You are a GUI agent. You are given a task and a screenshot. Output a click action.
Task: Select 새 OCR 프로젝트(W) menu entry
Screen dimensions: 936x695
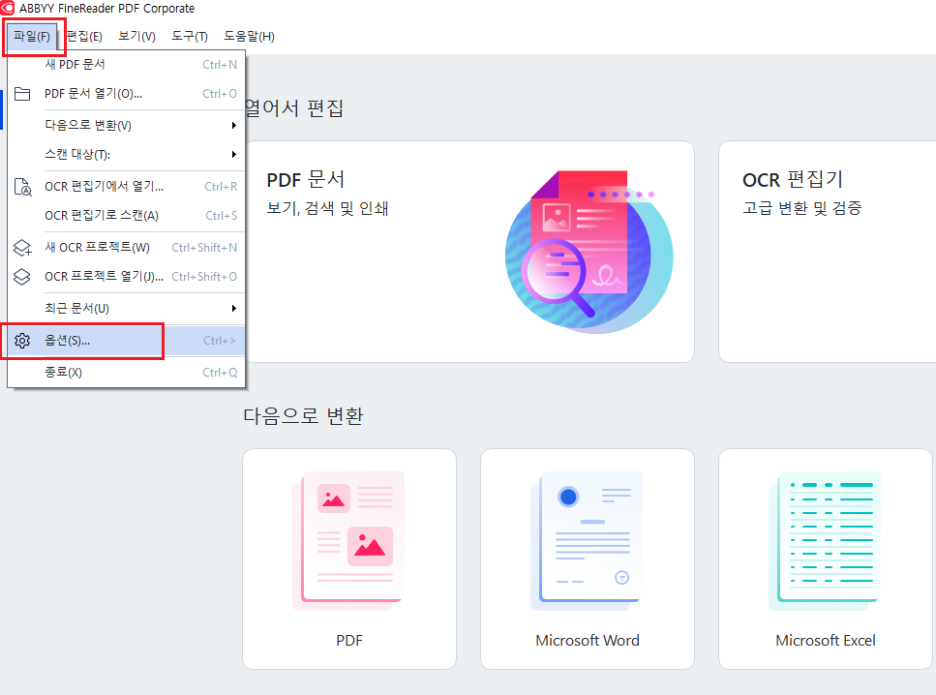[126, 247]
